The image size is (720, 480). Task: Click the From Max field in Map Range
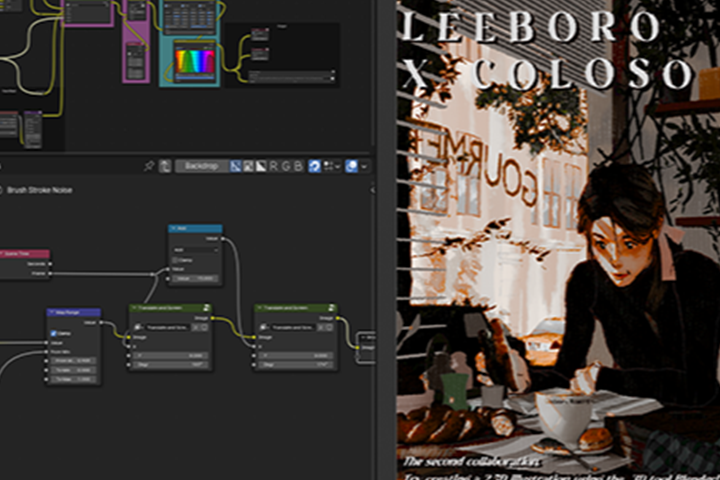tap(73, 361)
